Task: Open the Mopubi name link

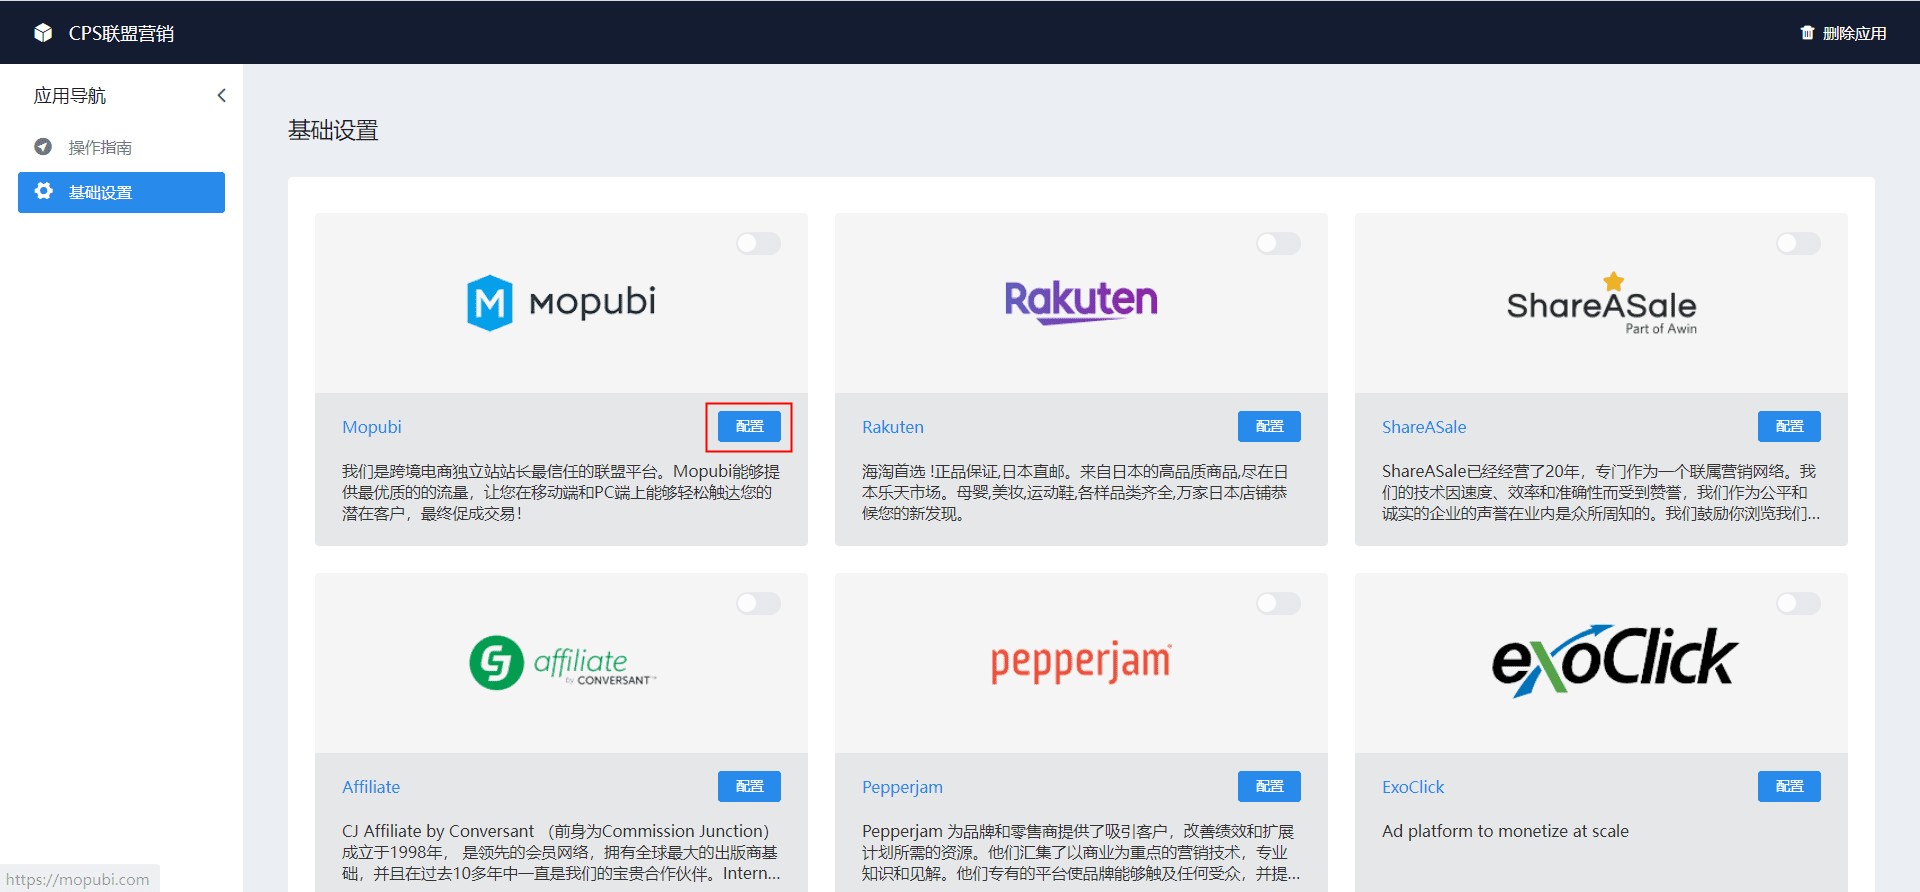Action: click(372, 427)
